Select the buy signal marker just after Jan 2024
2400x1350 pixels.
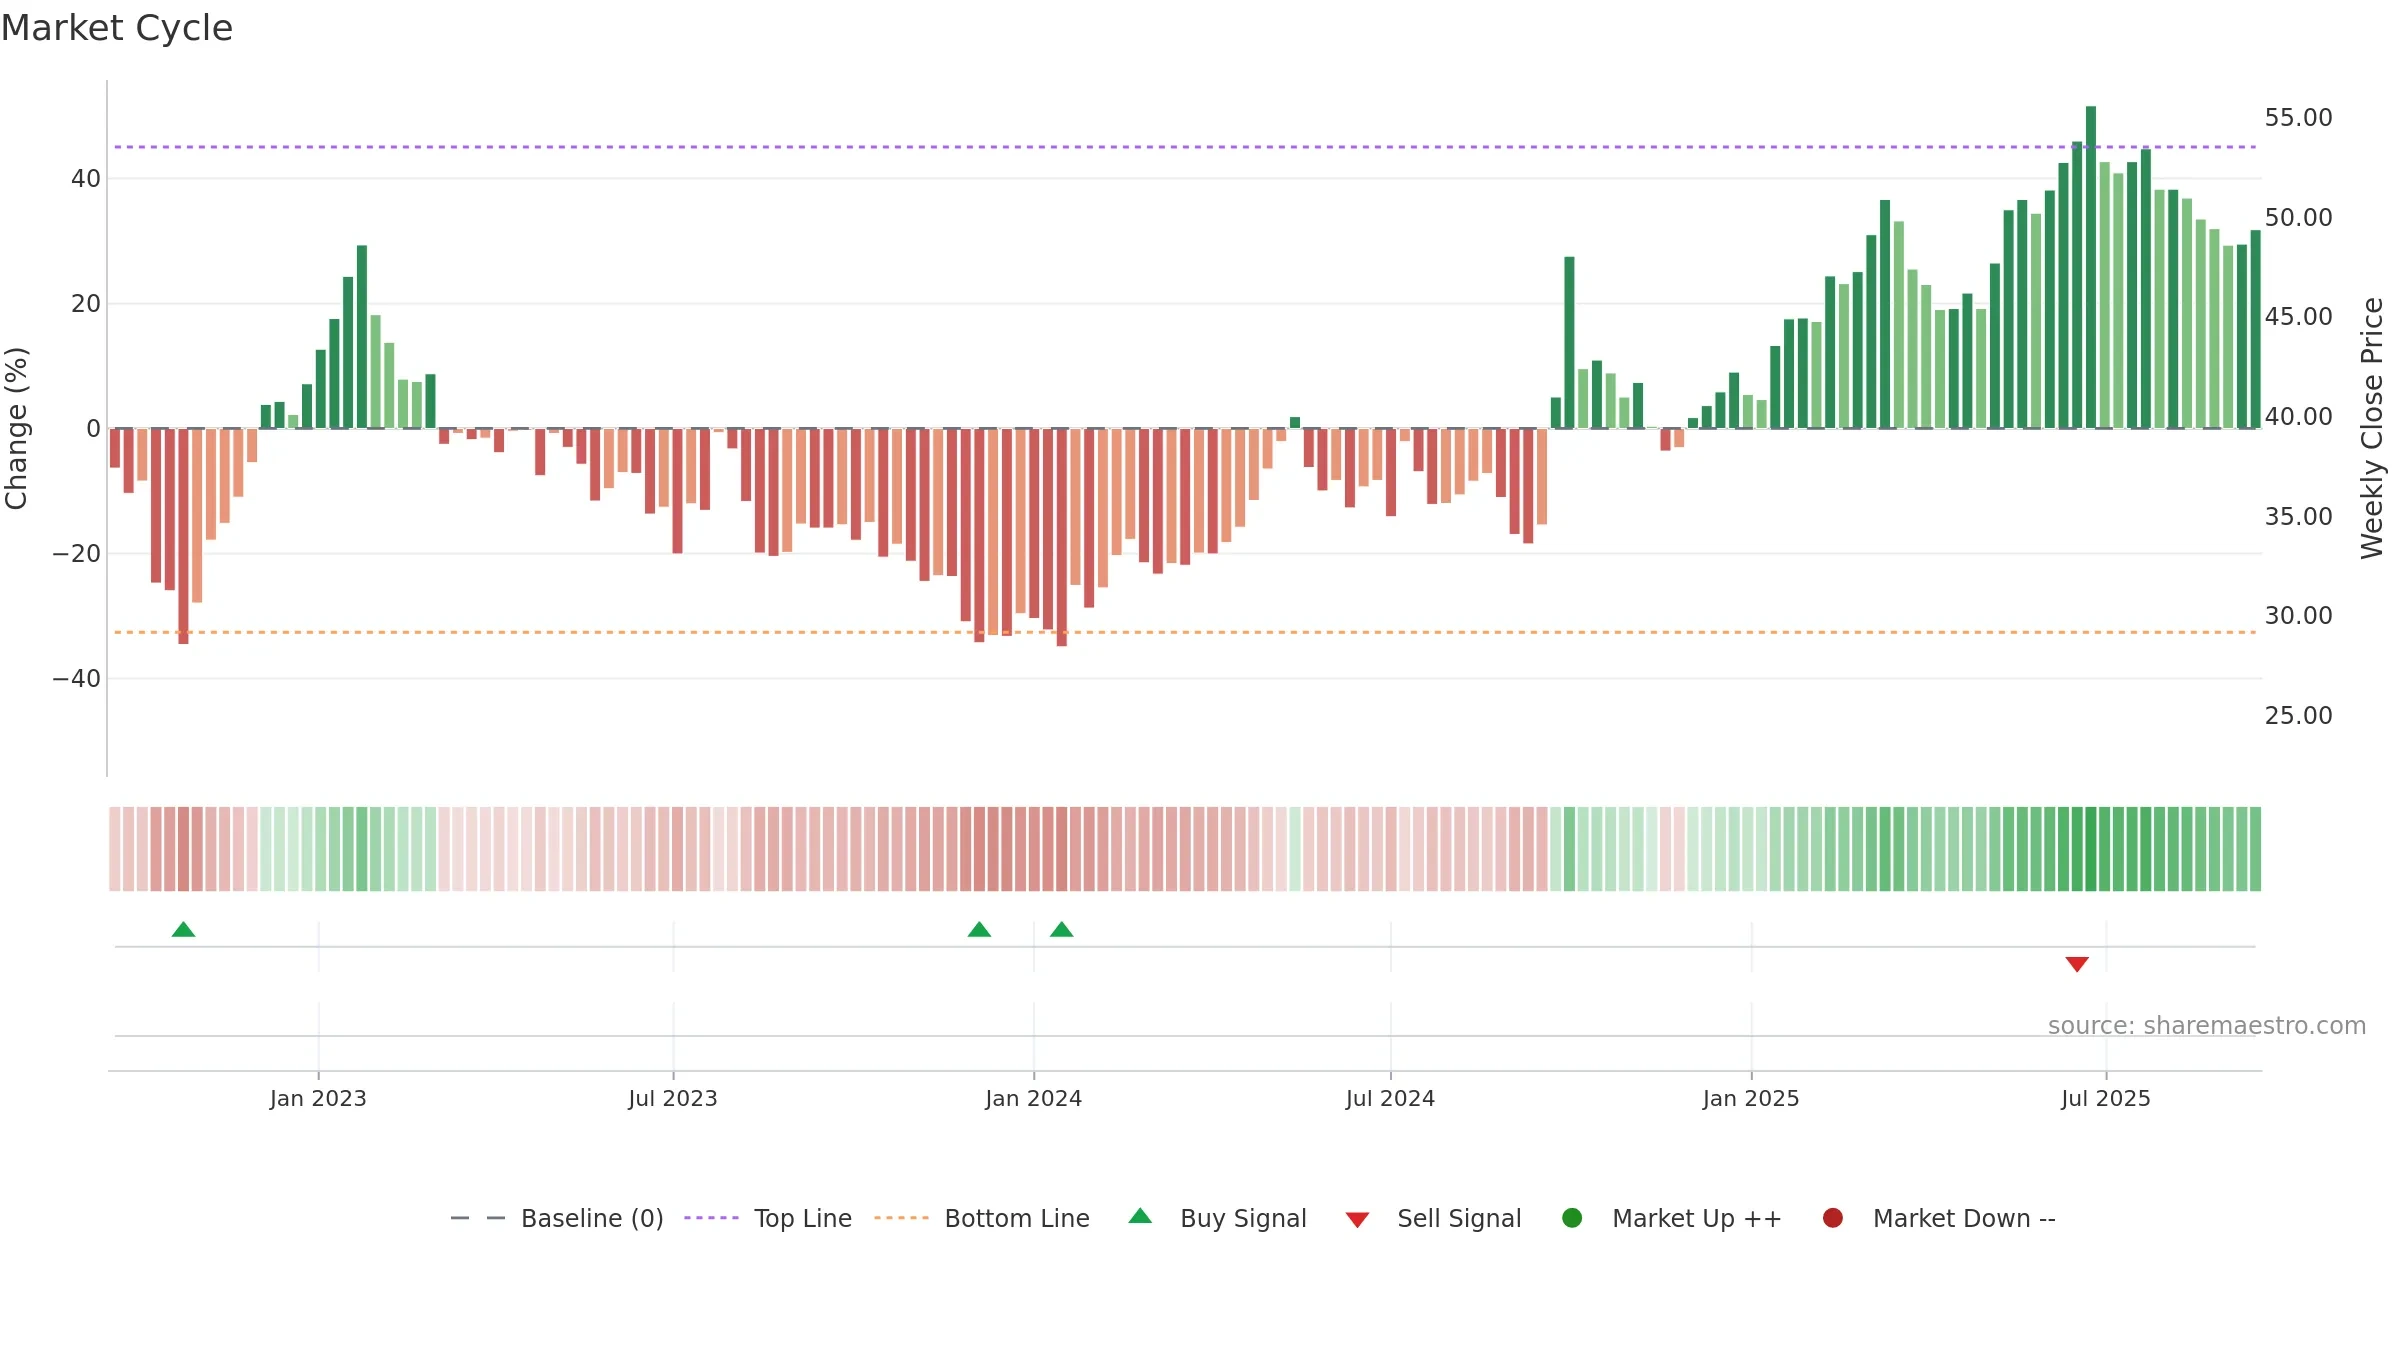1062,930
